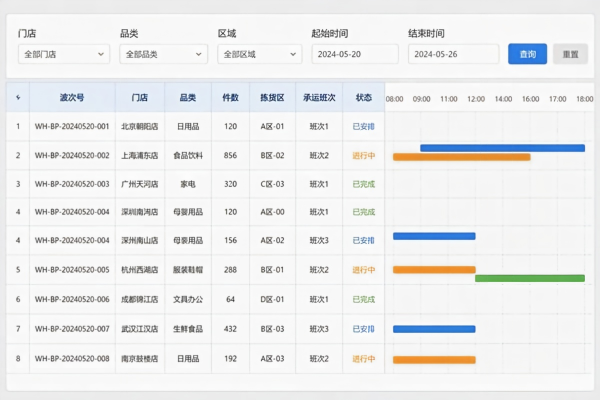Click the 波次号 column header

(x=72, y=98)
